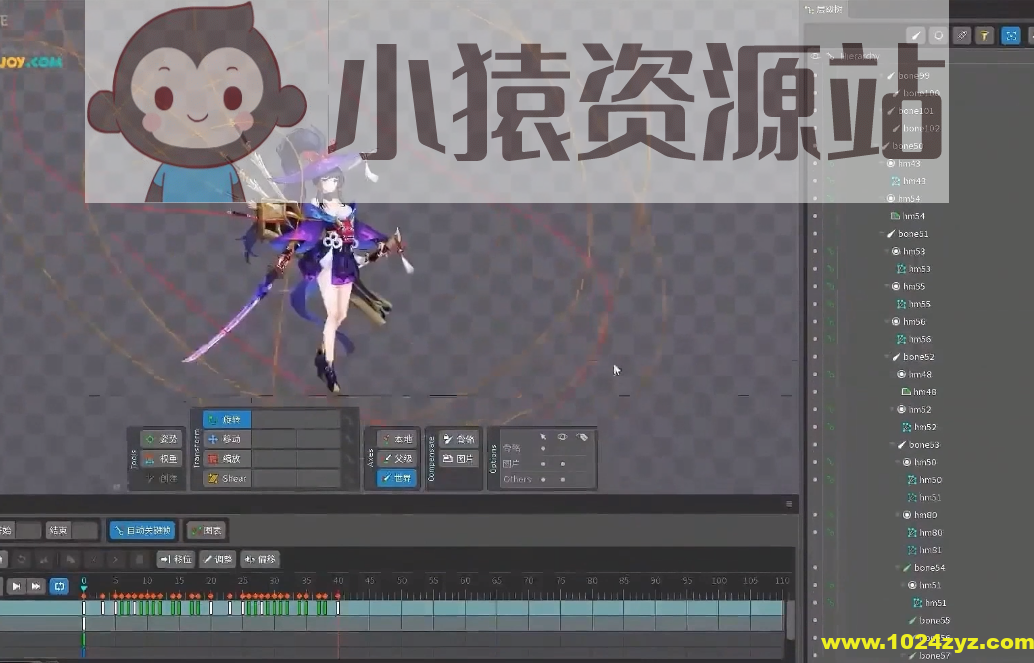
Task: Toggle Auto Key (自动关键帧) mode
Action: 142,530
